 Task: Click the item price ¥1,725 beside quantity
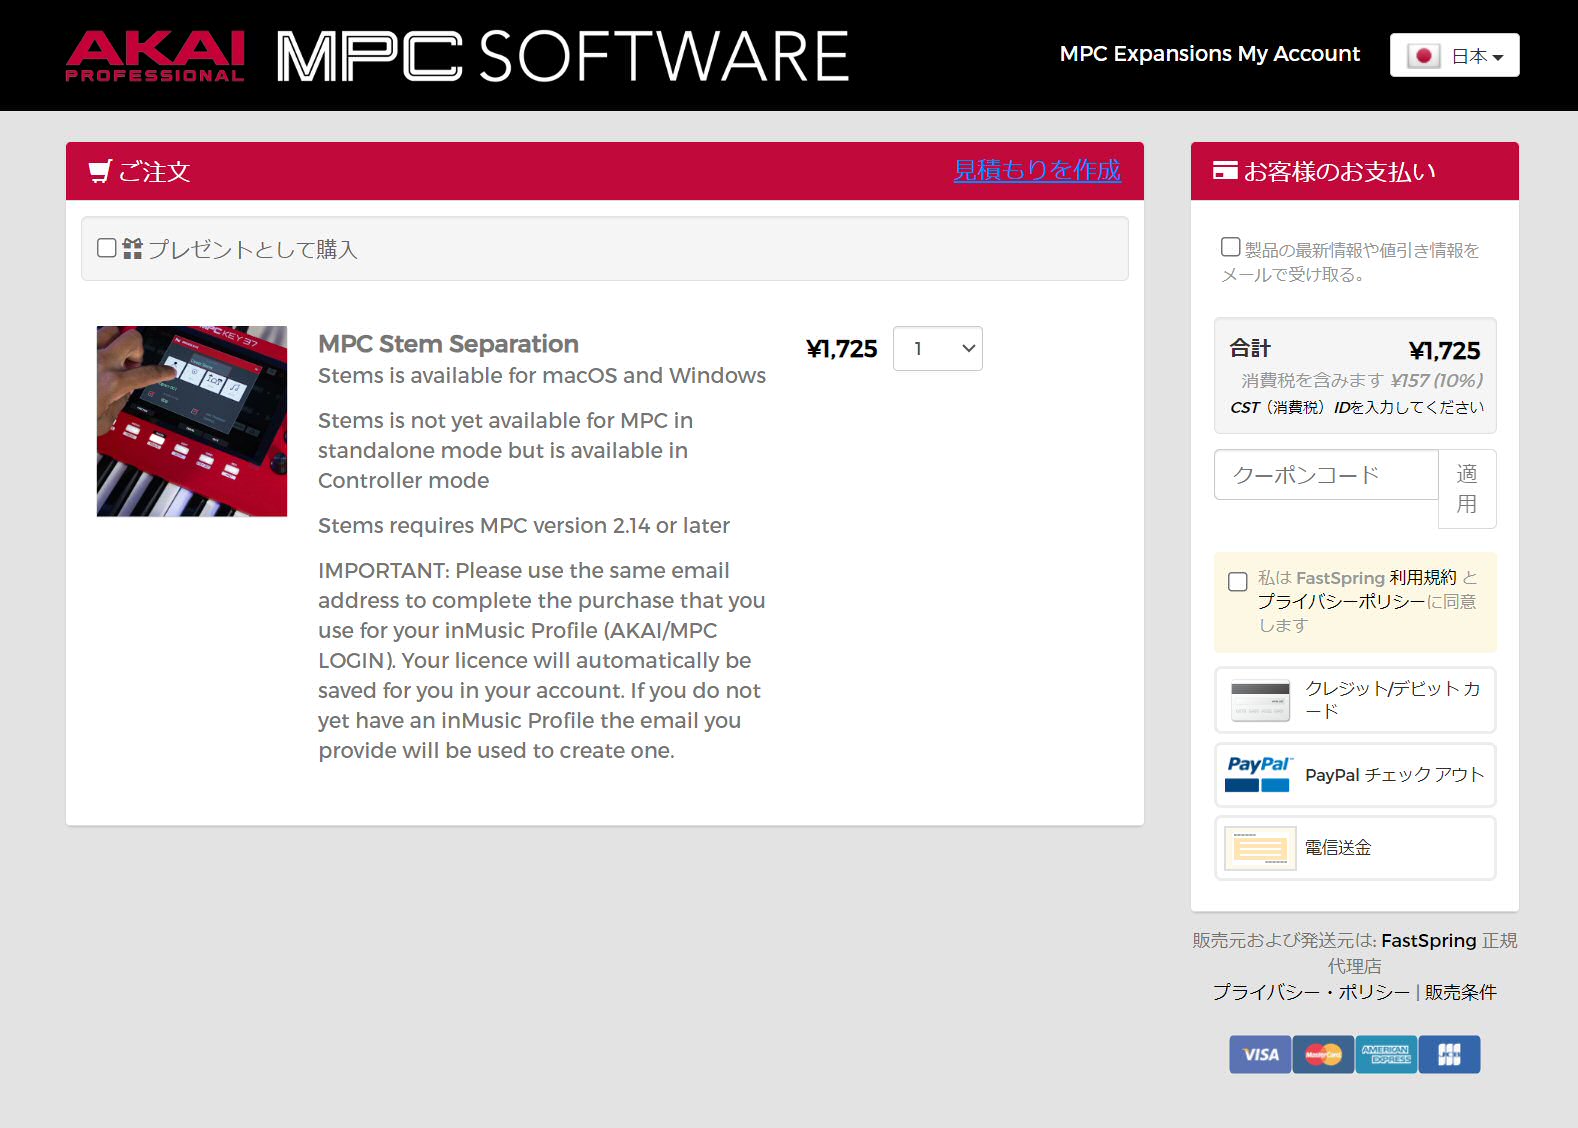[x=842, y=349]
